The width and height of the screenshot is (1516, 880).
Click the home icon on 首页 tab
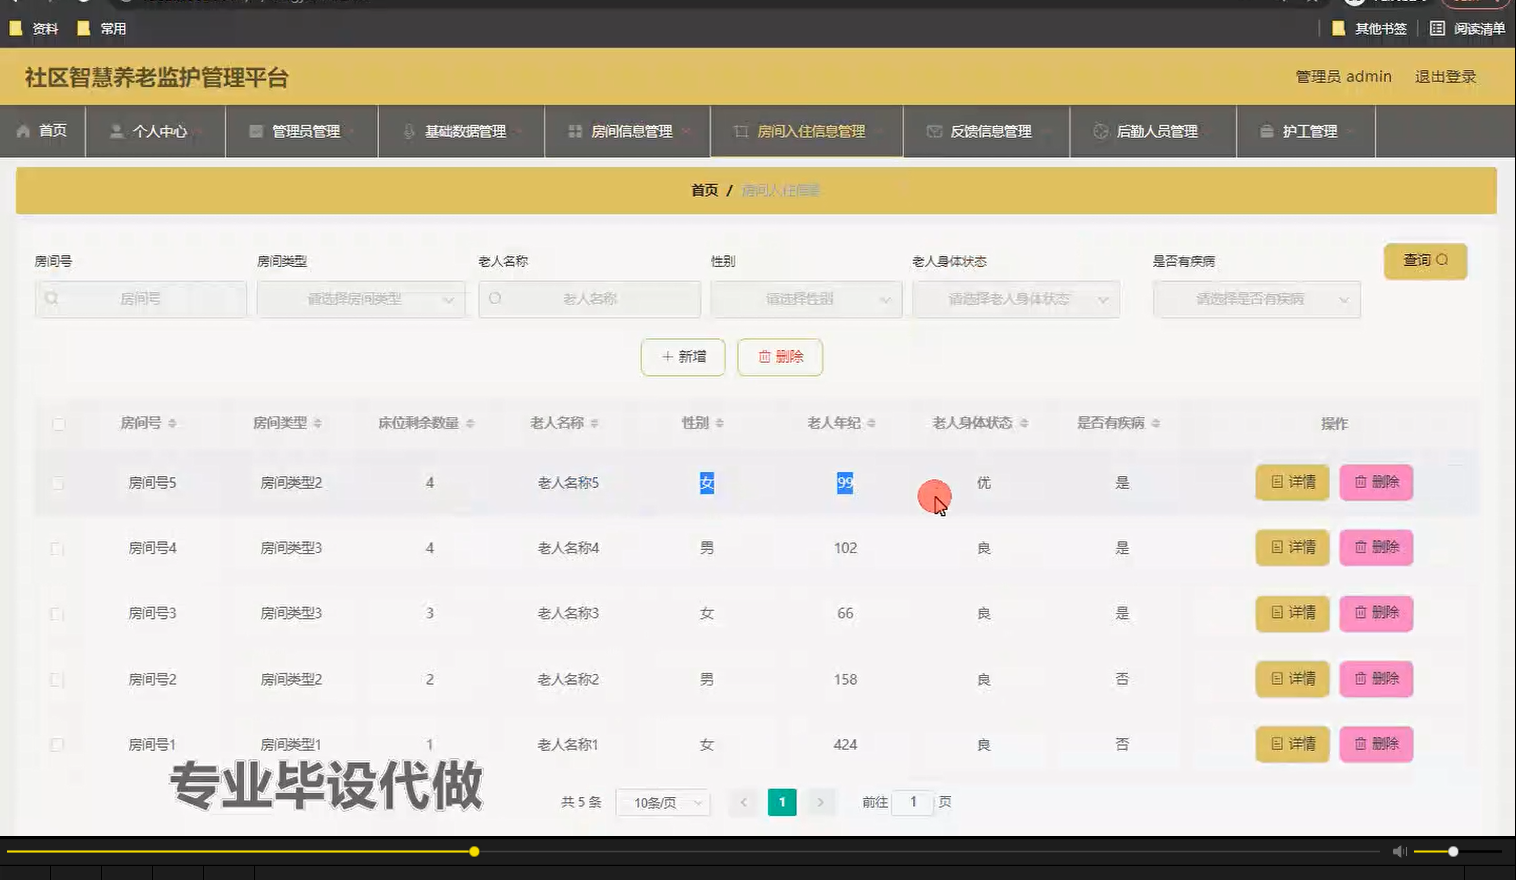tap(20, 130)
